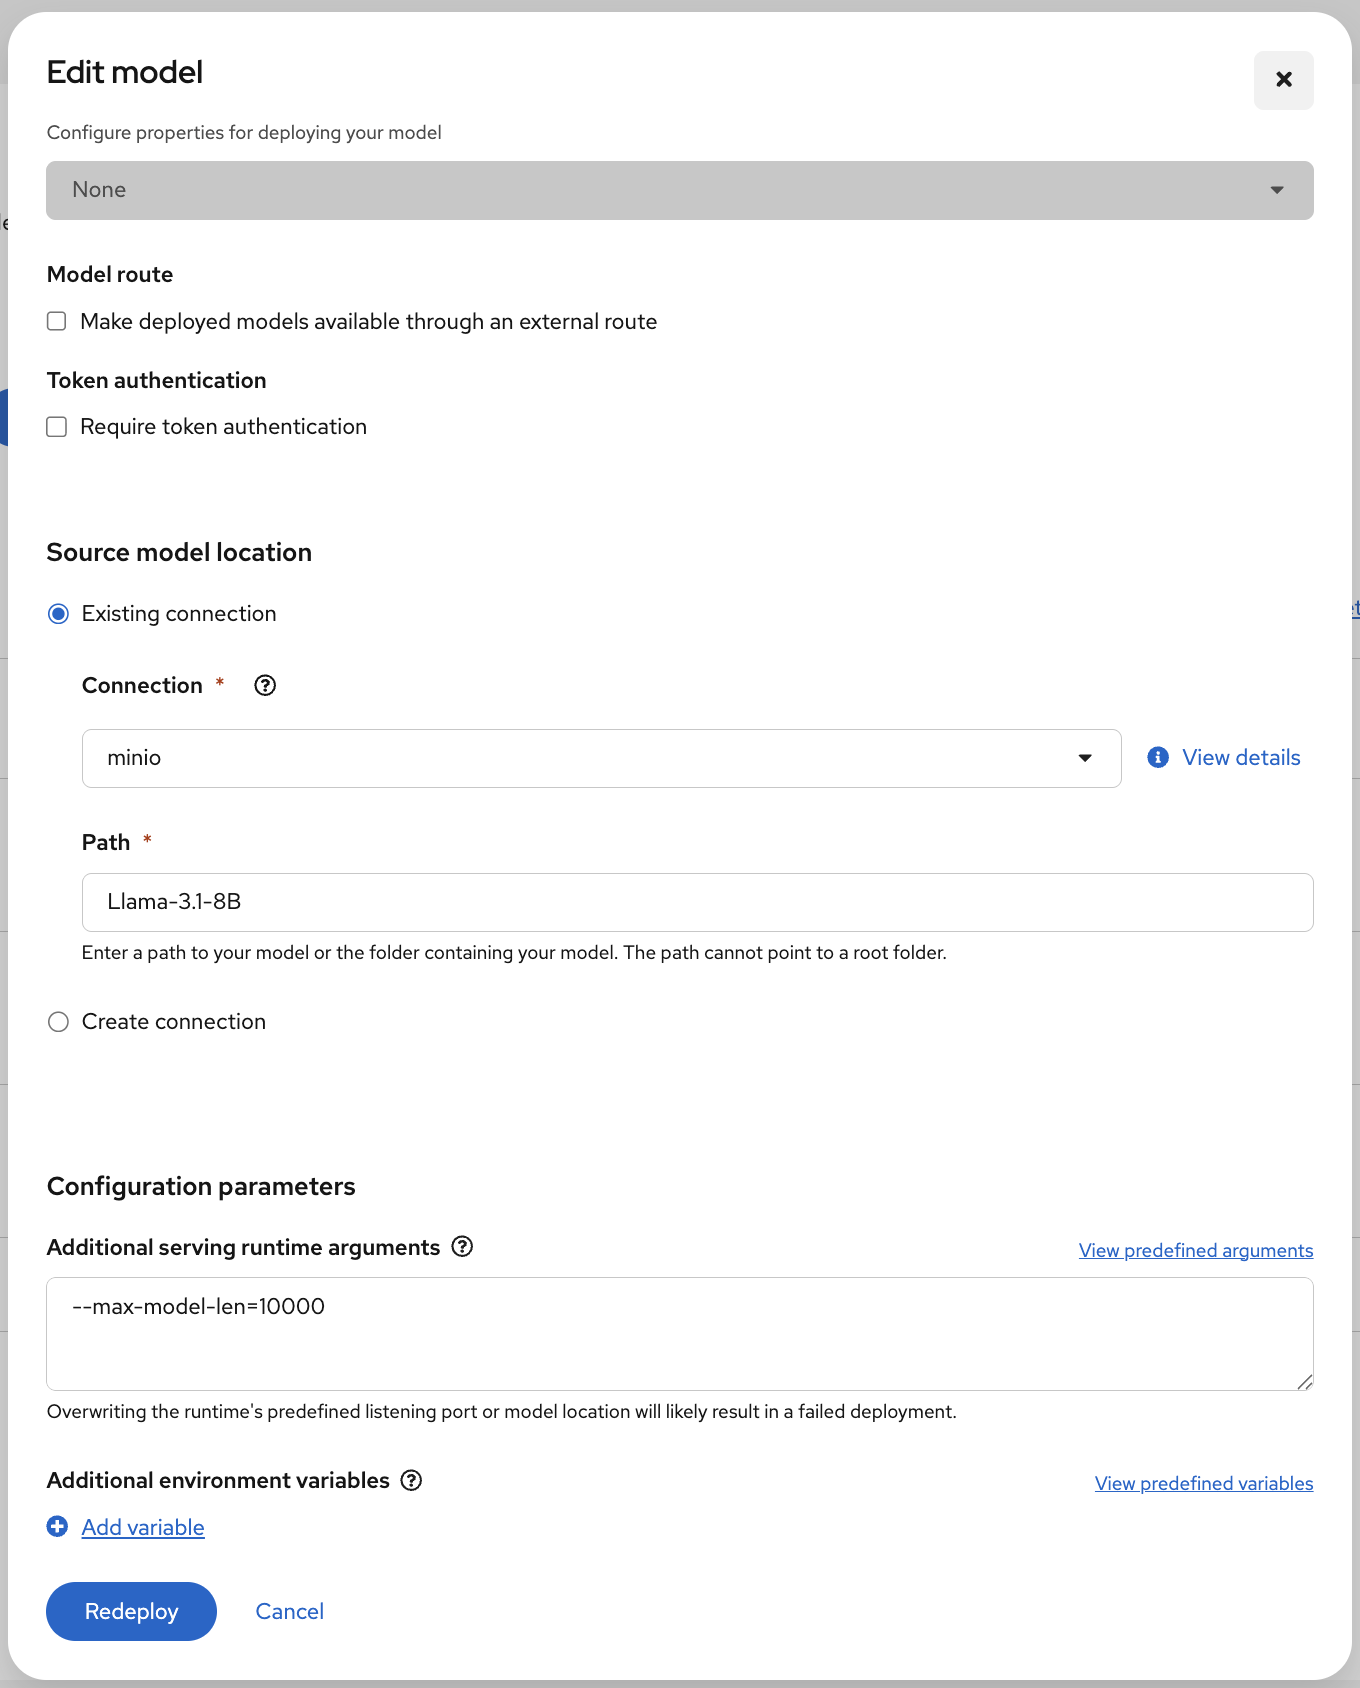Check Require token authentication
Image resolution: width=1360 pixels, height=1688 pixels.
[57, 427]
